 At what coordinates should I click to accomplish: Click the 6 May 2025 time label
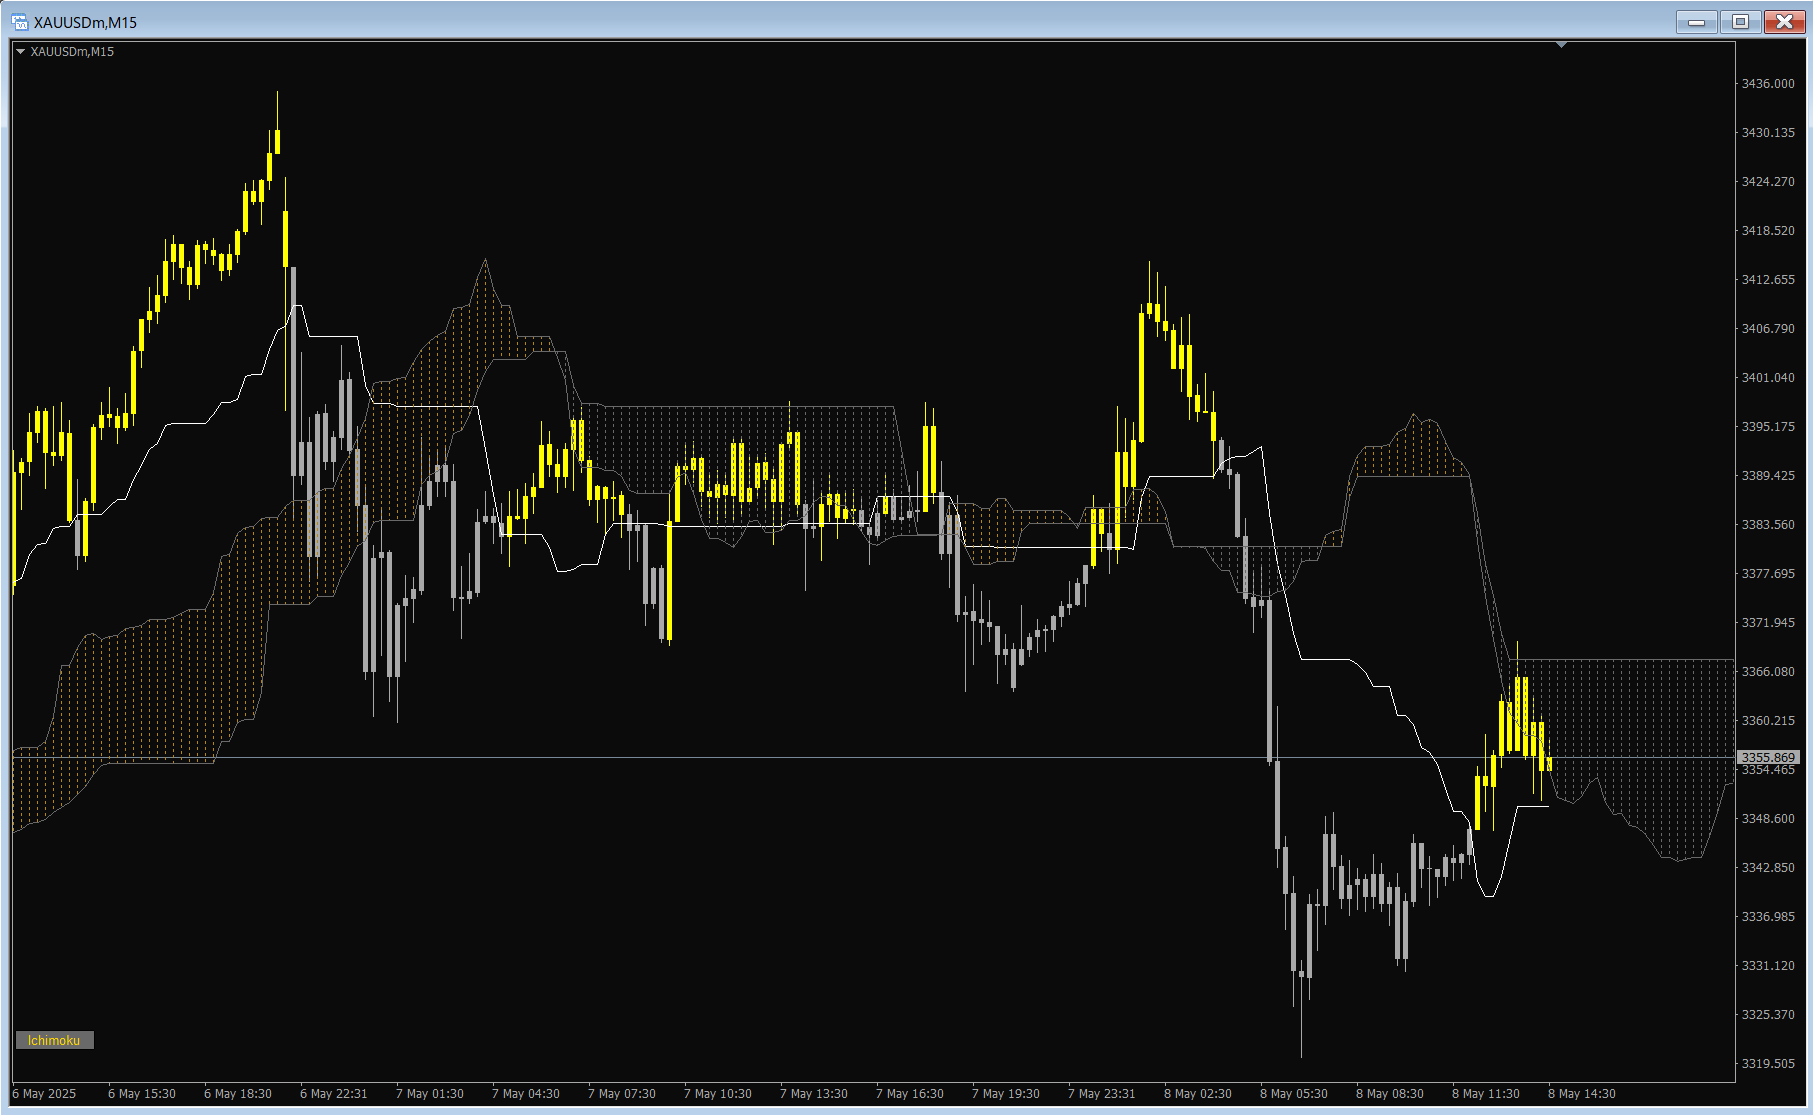point(44,1094)
